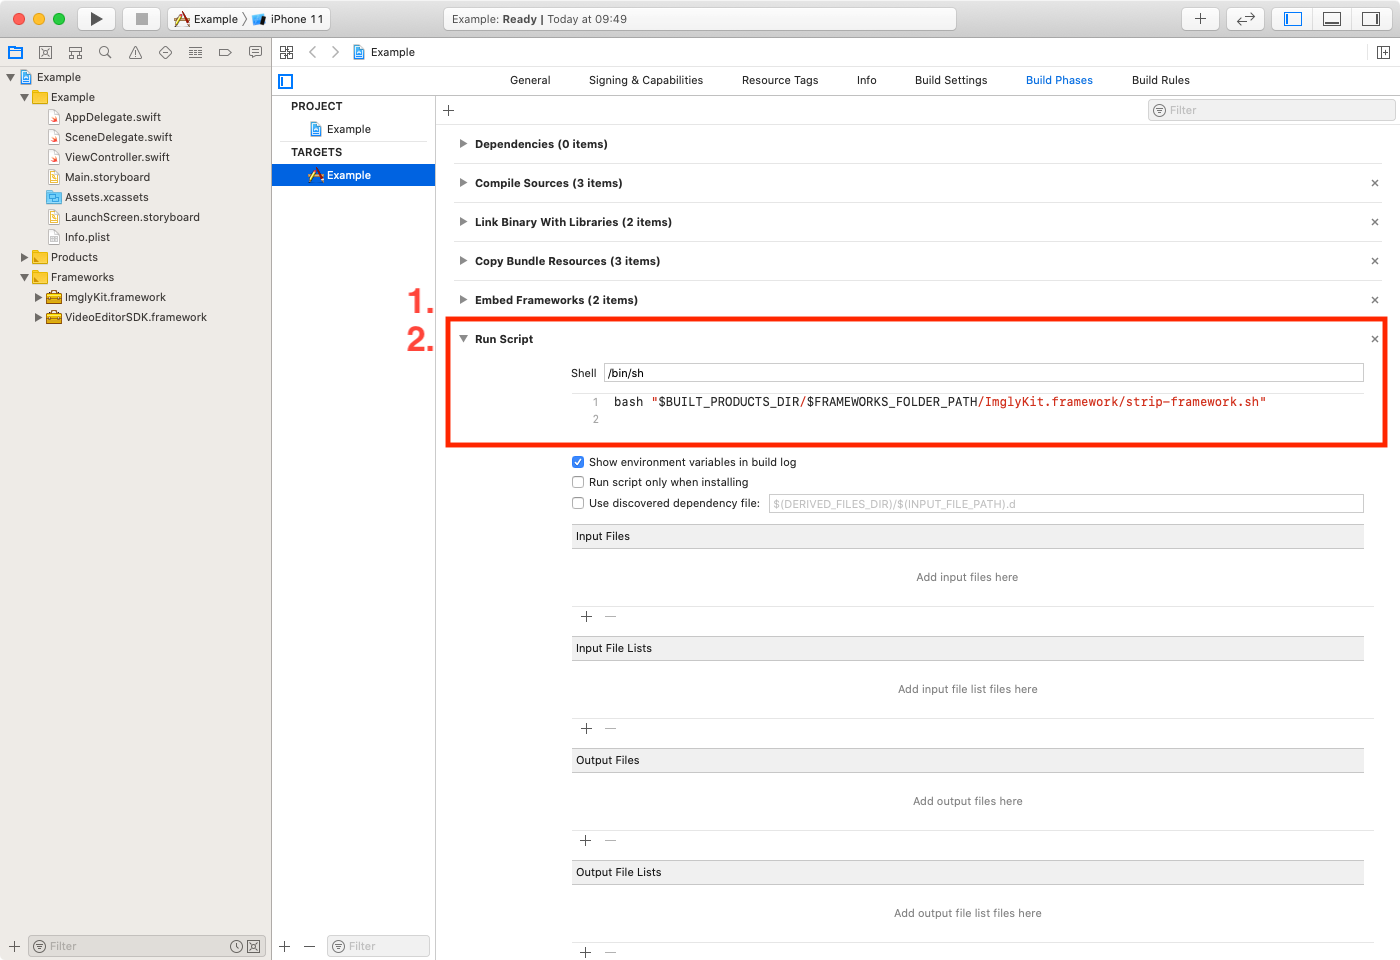The height and width of the screenshot is (960, 1400).
Task: Expand Link Binary With Libraries phase
Action: click(463, 222)
